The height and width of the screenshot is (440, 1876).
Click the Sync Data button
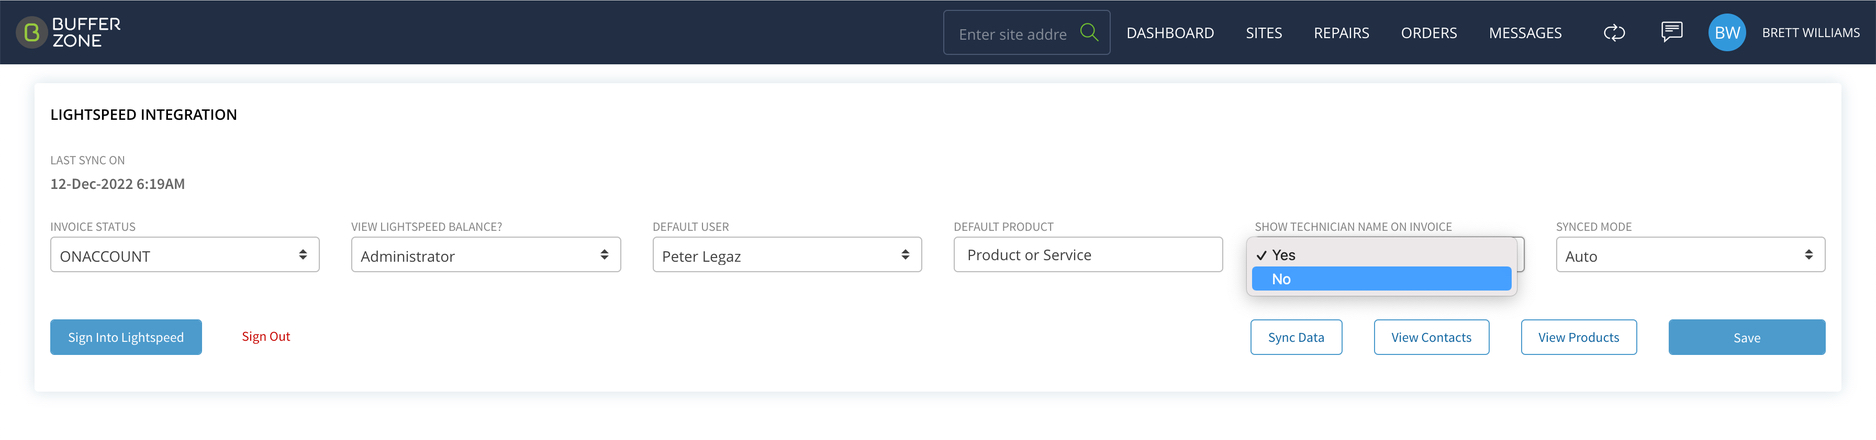(x=1296, y=337)
